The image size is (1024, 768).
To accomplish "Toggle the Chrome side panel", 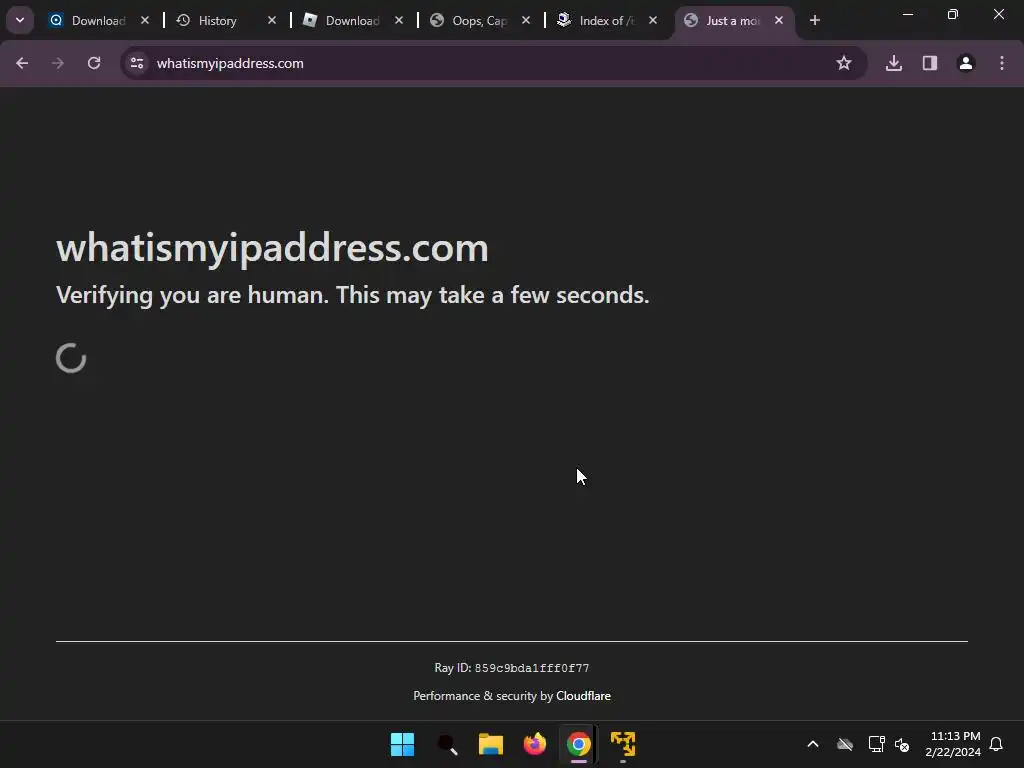I will tap(930, 63).
